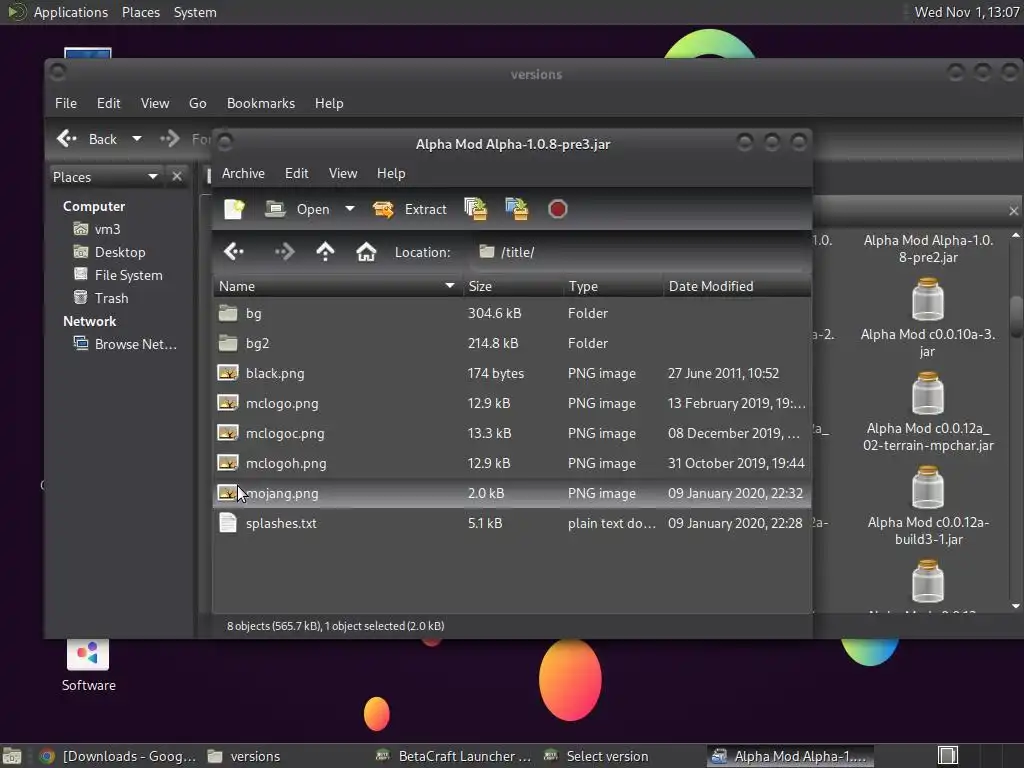The image size is (1024, 768).
Task: Open the archive manager Edit menu
Action: [296, 173]
